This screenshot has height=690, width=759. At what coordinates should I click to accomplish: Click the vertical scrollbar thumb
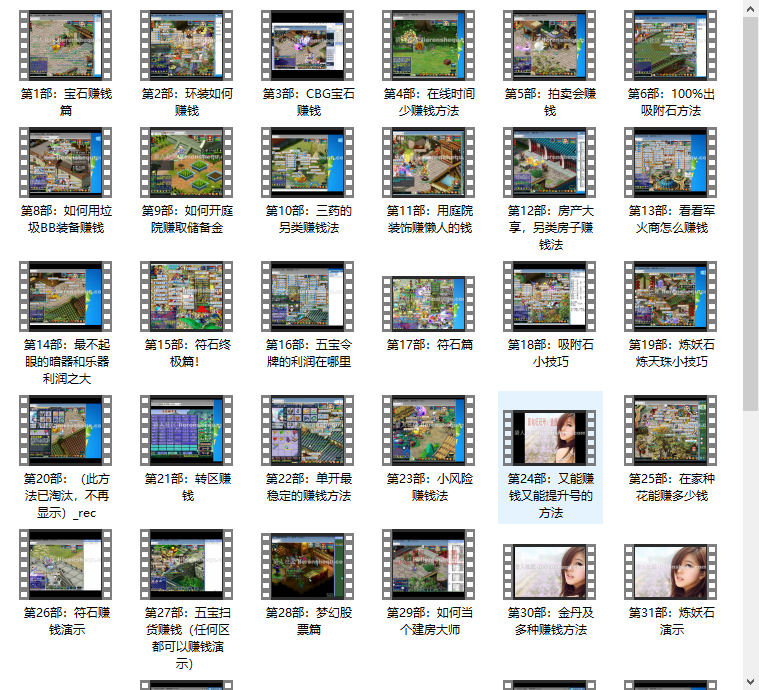750,210
